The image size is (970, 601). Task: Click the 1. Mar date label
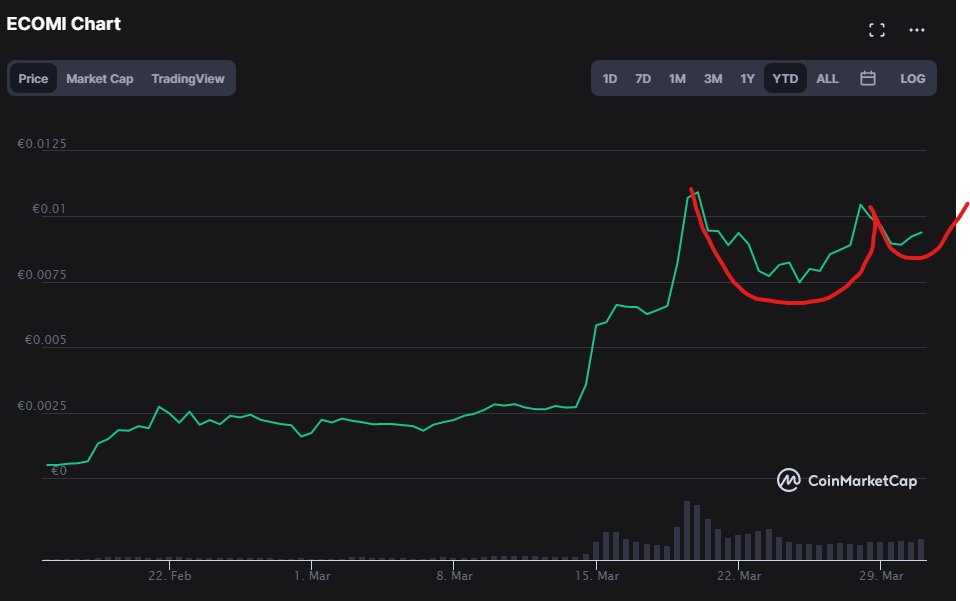point(312,576)
